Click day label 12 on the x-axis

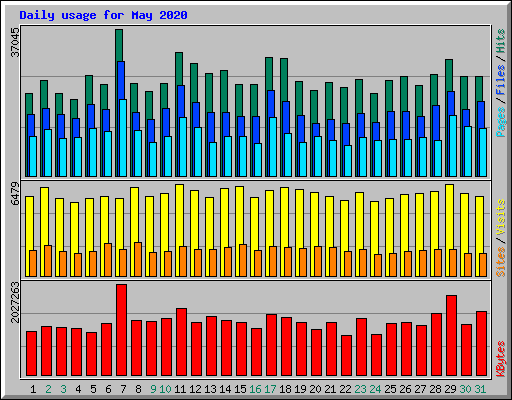[x=195, y=389]
